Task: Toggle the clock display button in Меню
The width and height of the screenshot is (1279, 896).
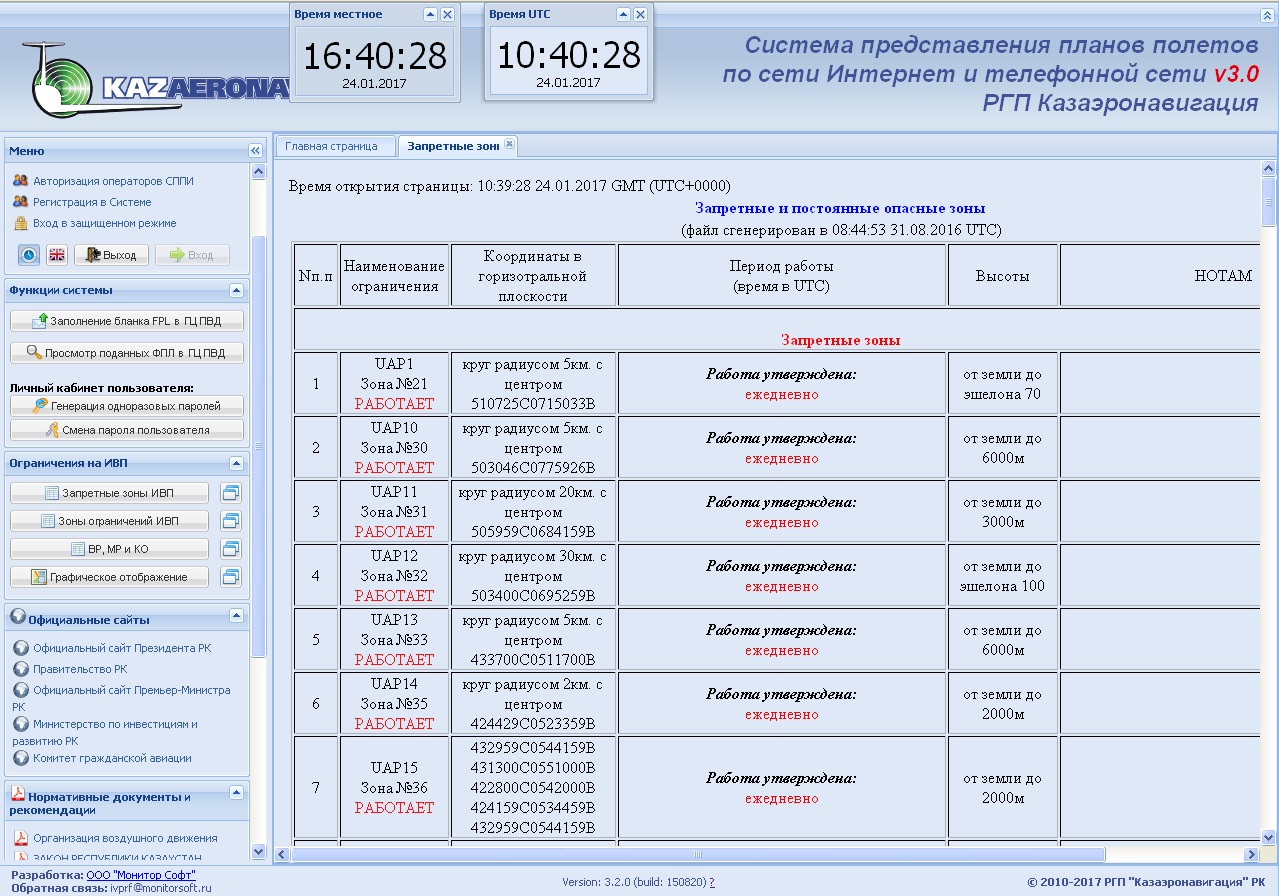Action: point(29,255)
